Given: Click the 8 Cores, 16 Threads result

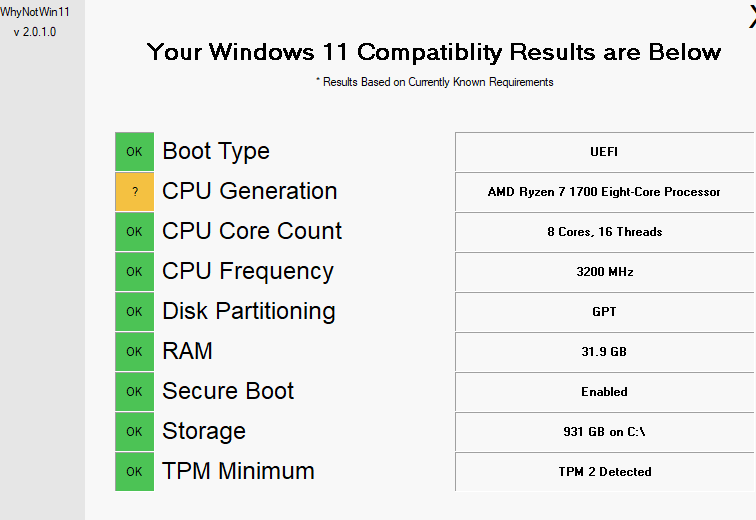Looking at the screenshot, I should [604, 232].
